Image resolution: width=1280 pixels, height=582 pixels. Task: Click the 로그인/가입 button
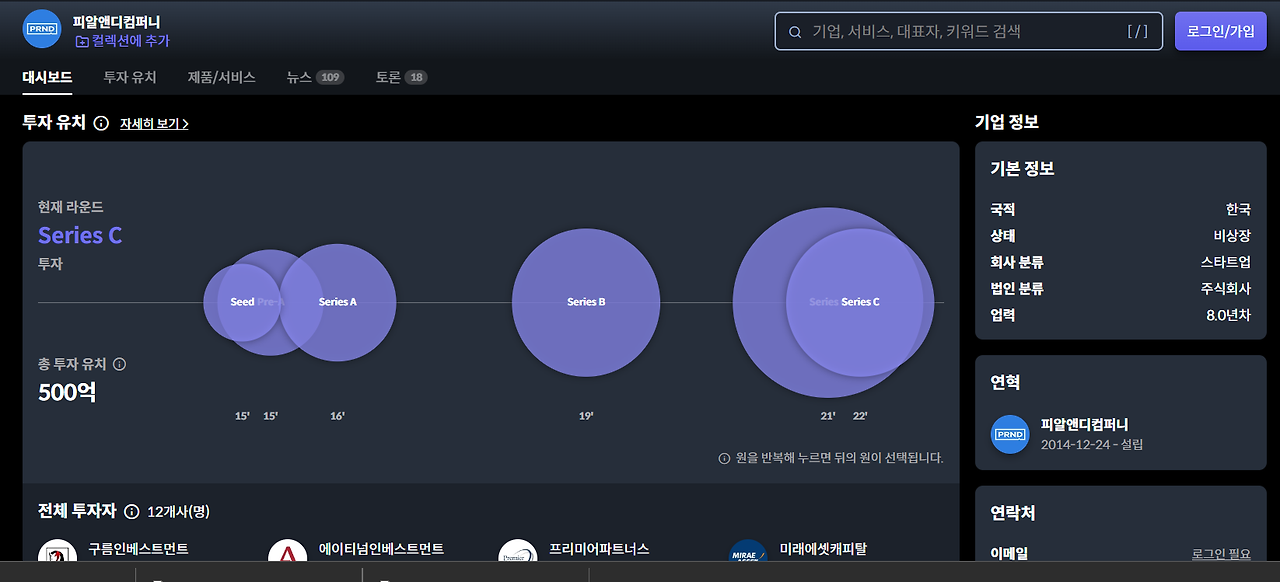pyautogui.click(x=1220, y=31)
